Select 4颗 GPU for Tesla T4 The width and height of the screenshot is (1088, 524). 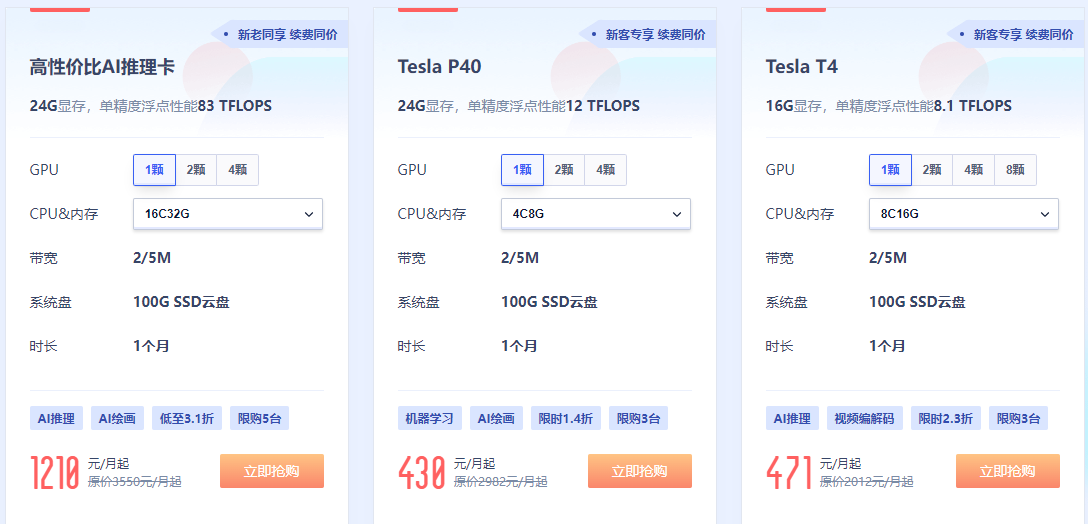973,170
